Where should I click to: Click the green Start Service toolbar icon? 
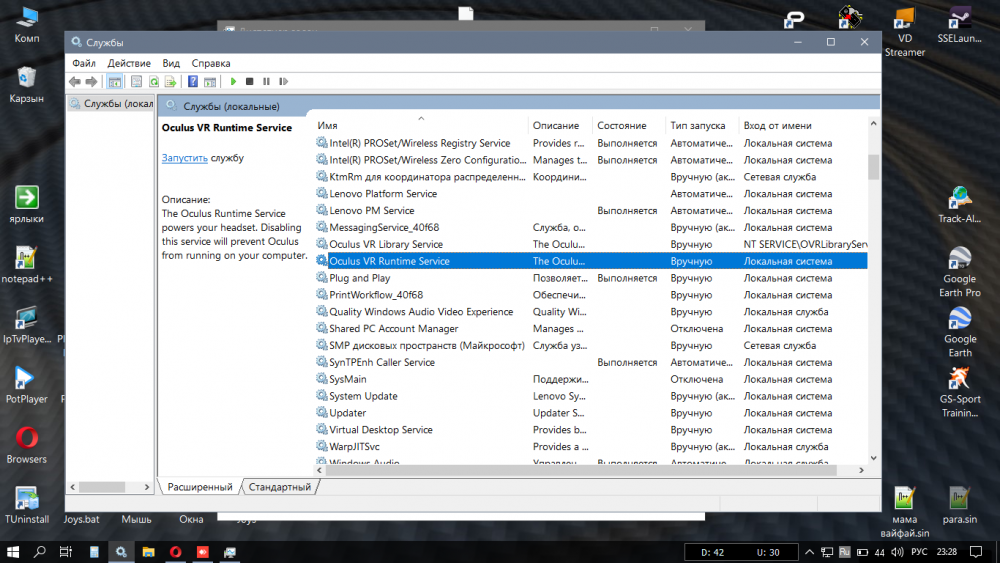[233, 82]
